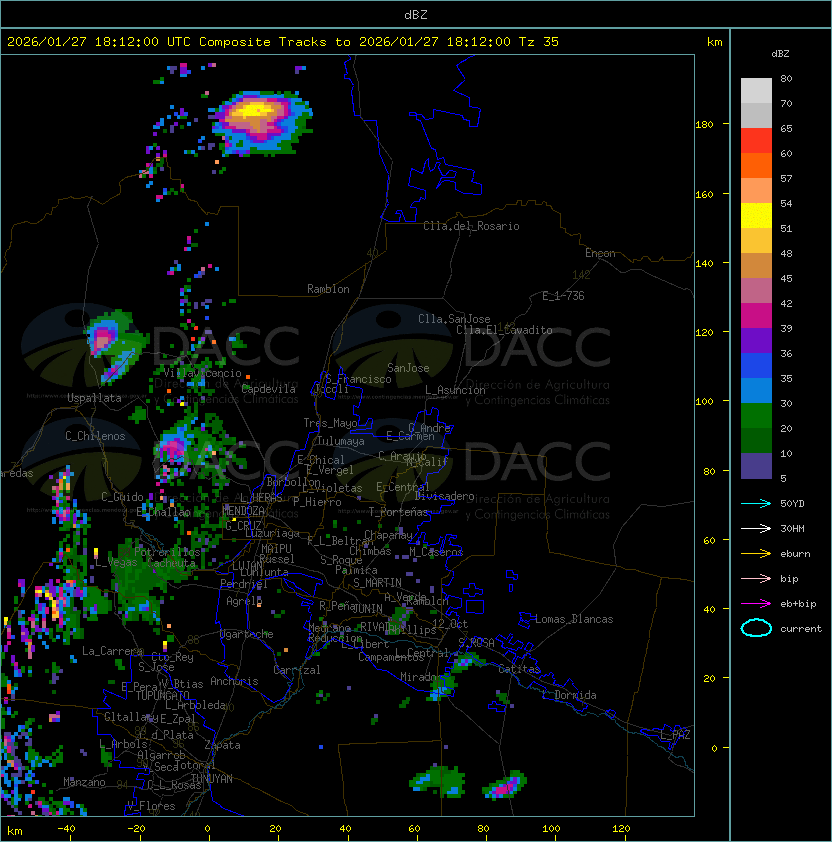This screenshot has width=832, height=842.
Task: Select the tan 48 dBZ swatch
Action: point(756,265)
